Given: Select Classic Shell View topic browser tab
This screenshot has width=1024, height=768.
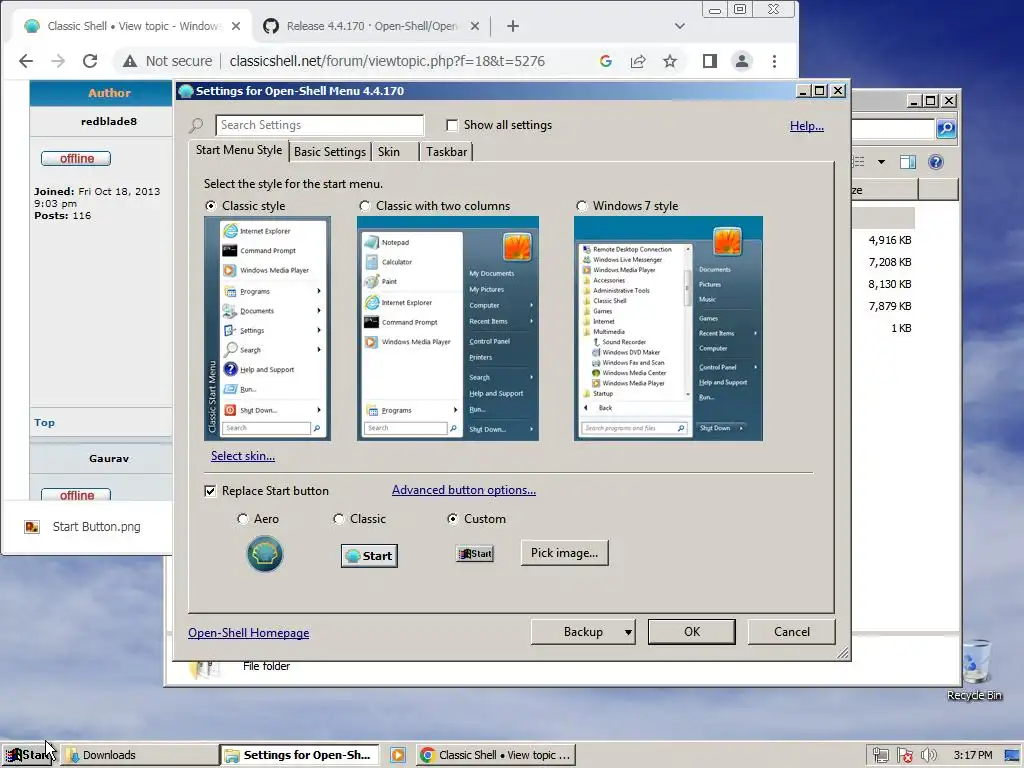Looking at the screenshot, I should click(x=133, y=26).
